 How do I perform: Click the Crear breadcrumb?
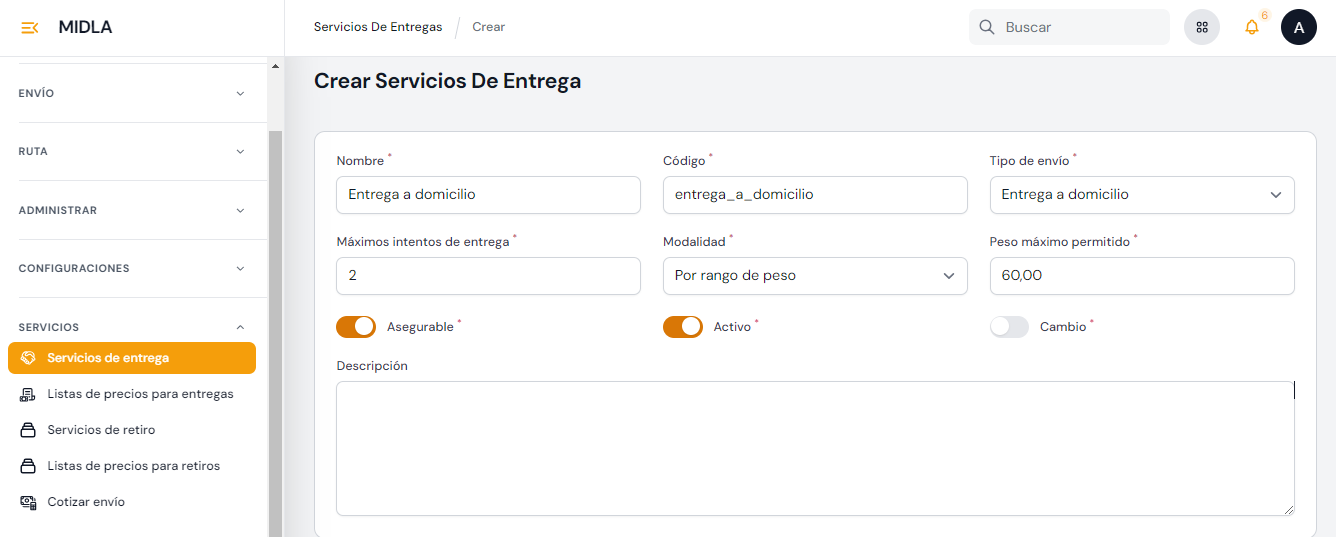(489, 27)
